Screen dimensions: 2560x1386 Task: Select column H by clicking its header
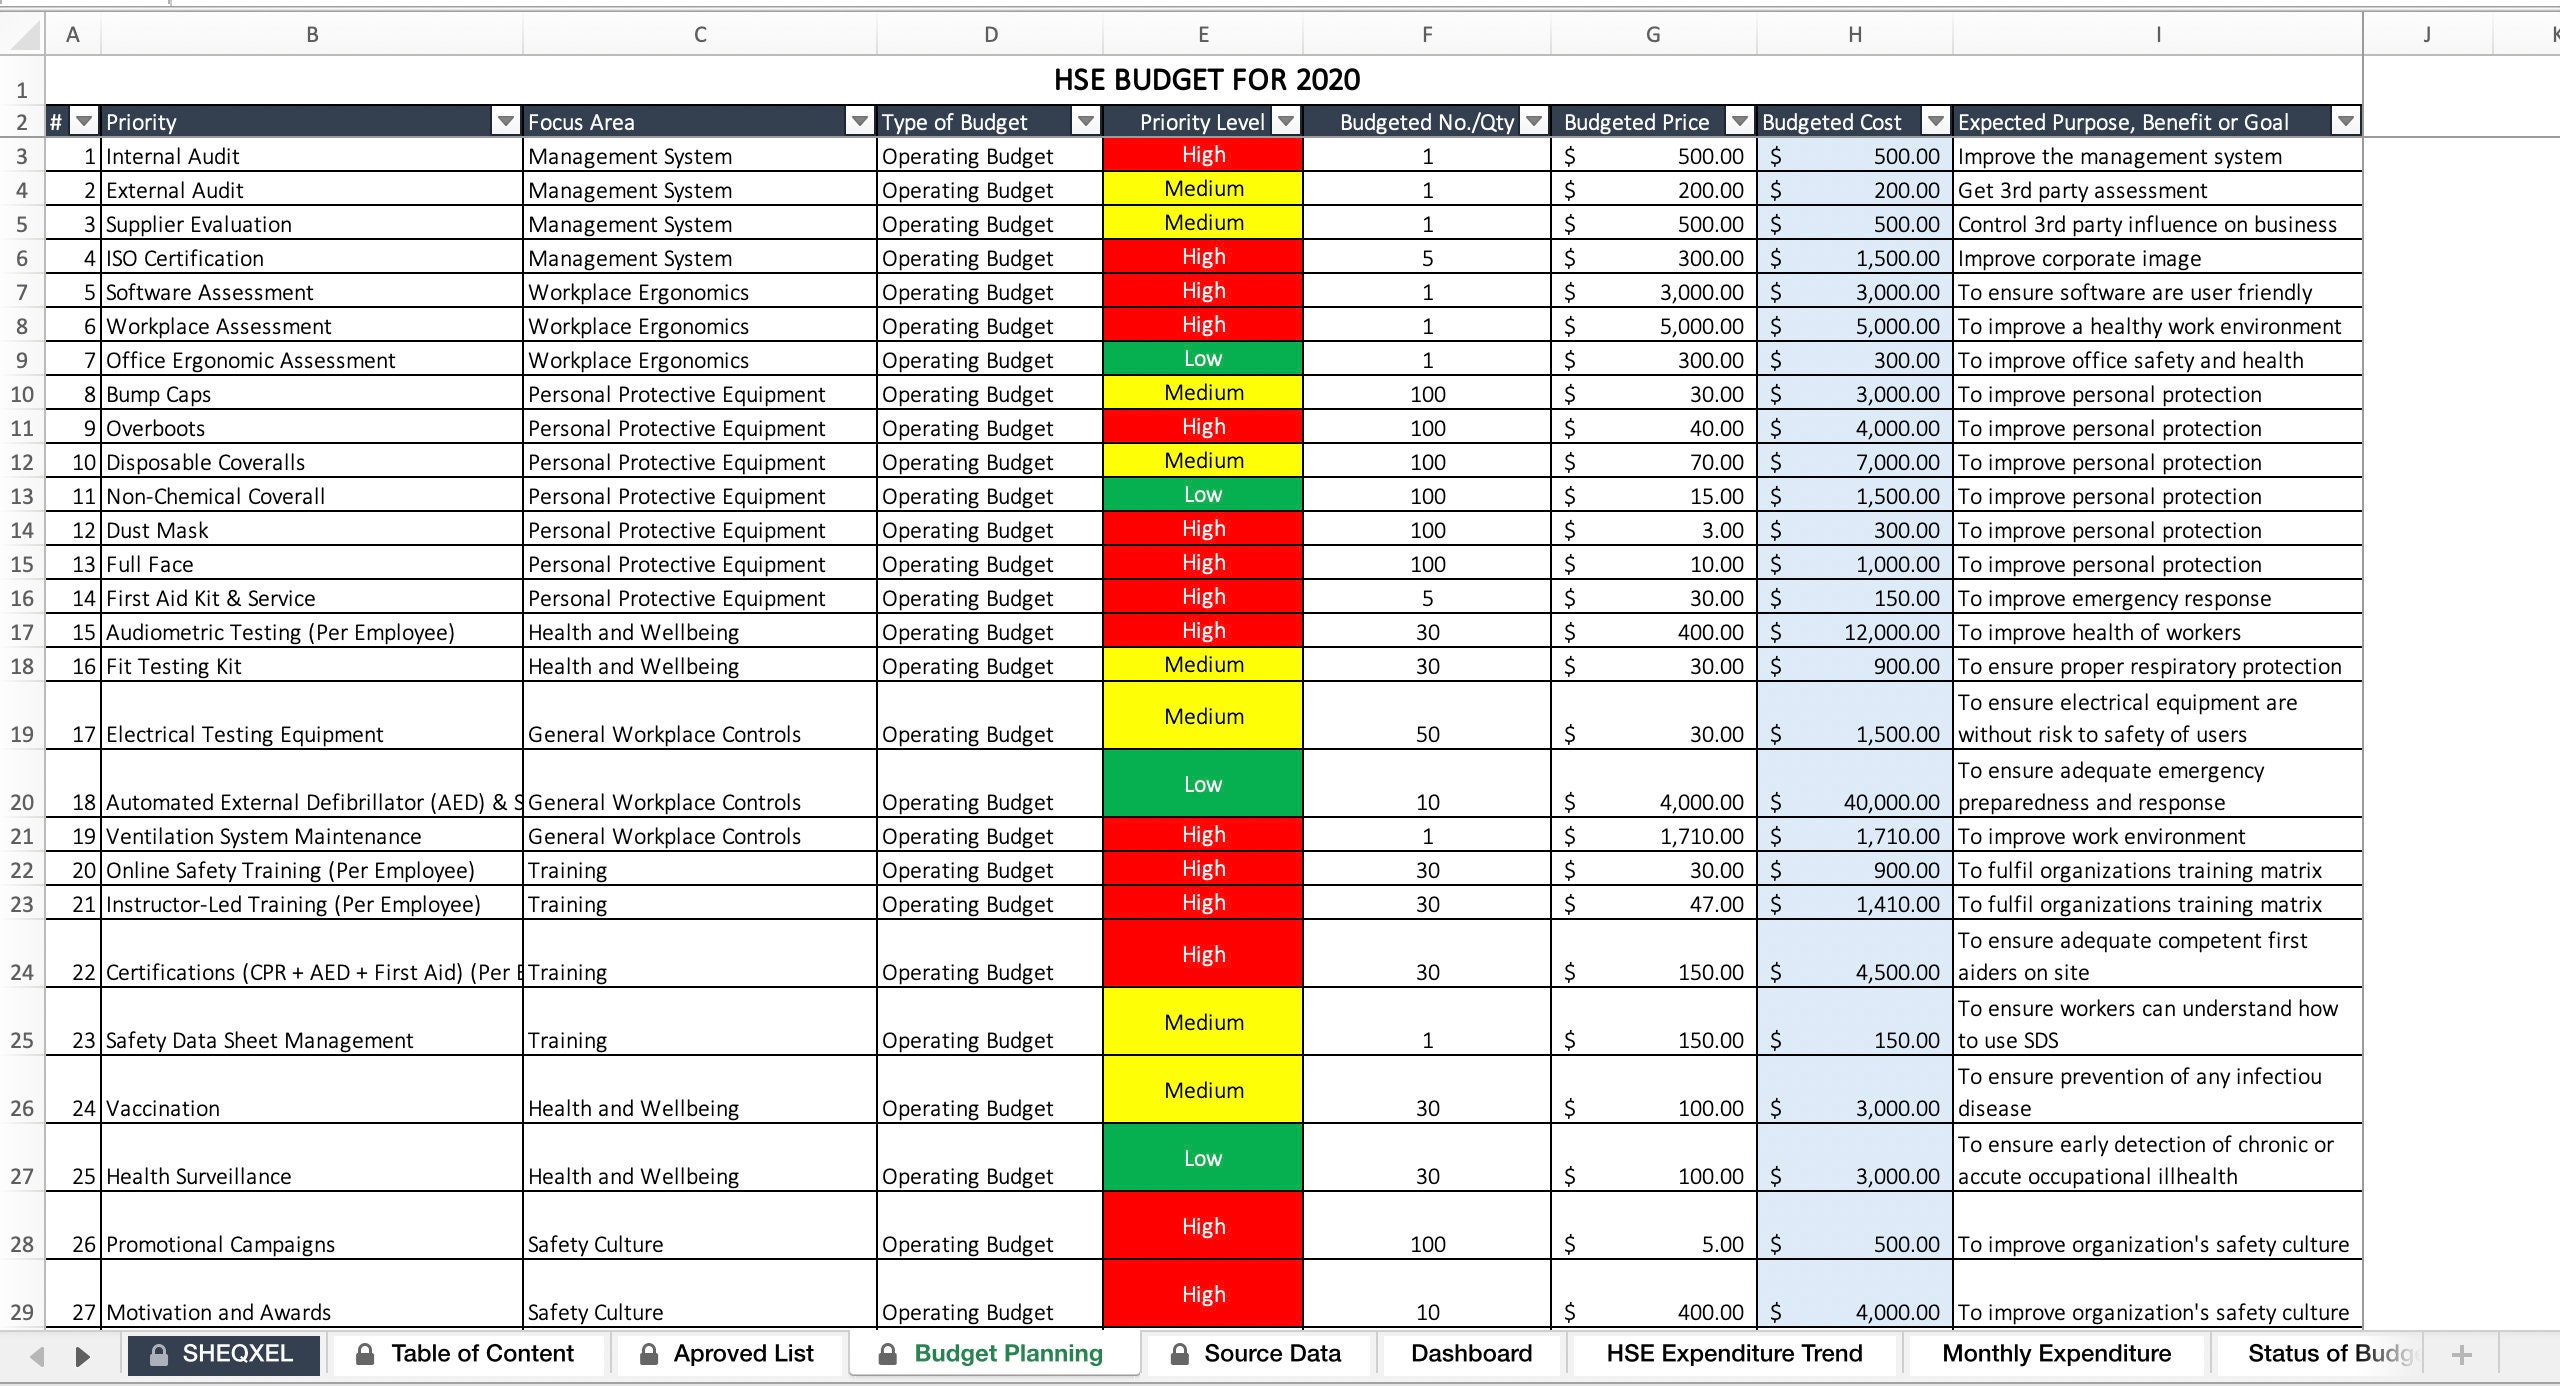tap(1855, 33)
